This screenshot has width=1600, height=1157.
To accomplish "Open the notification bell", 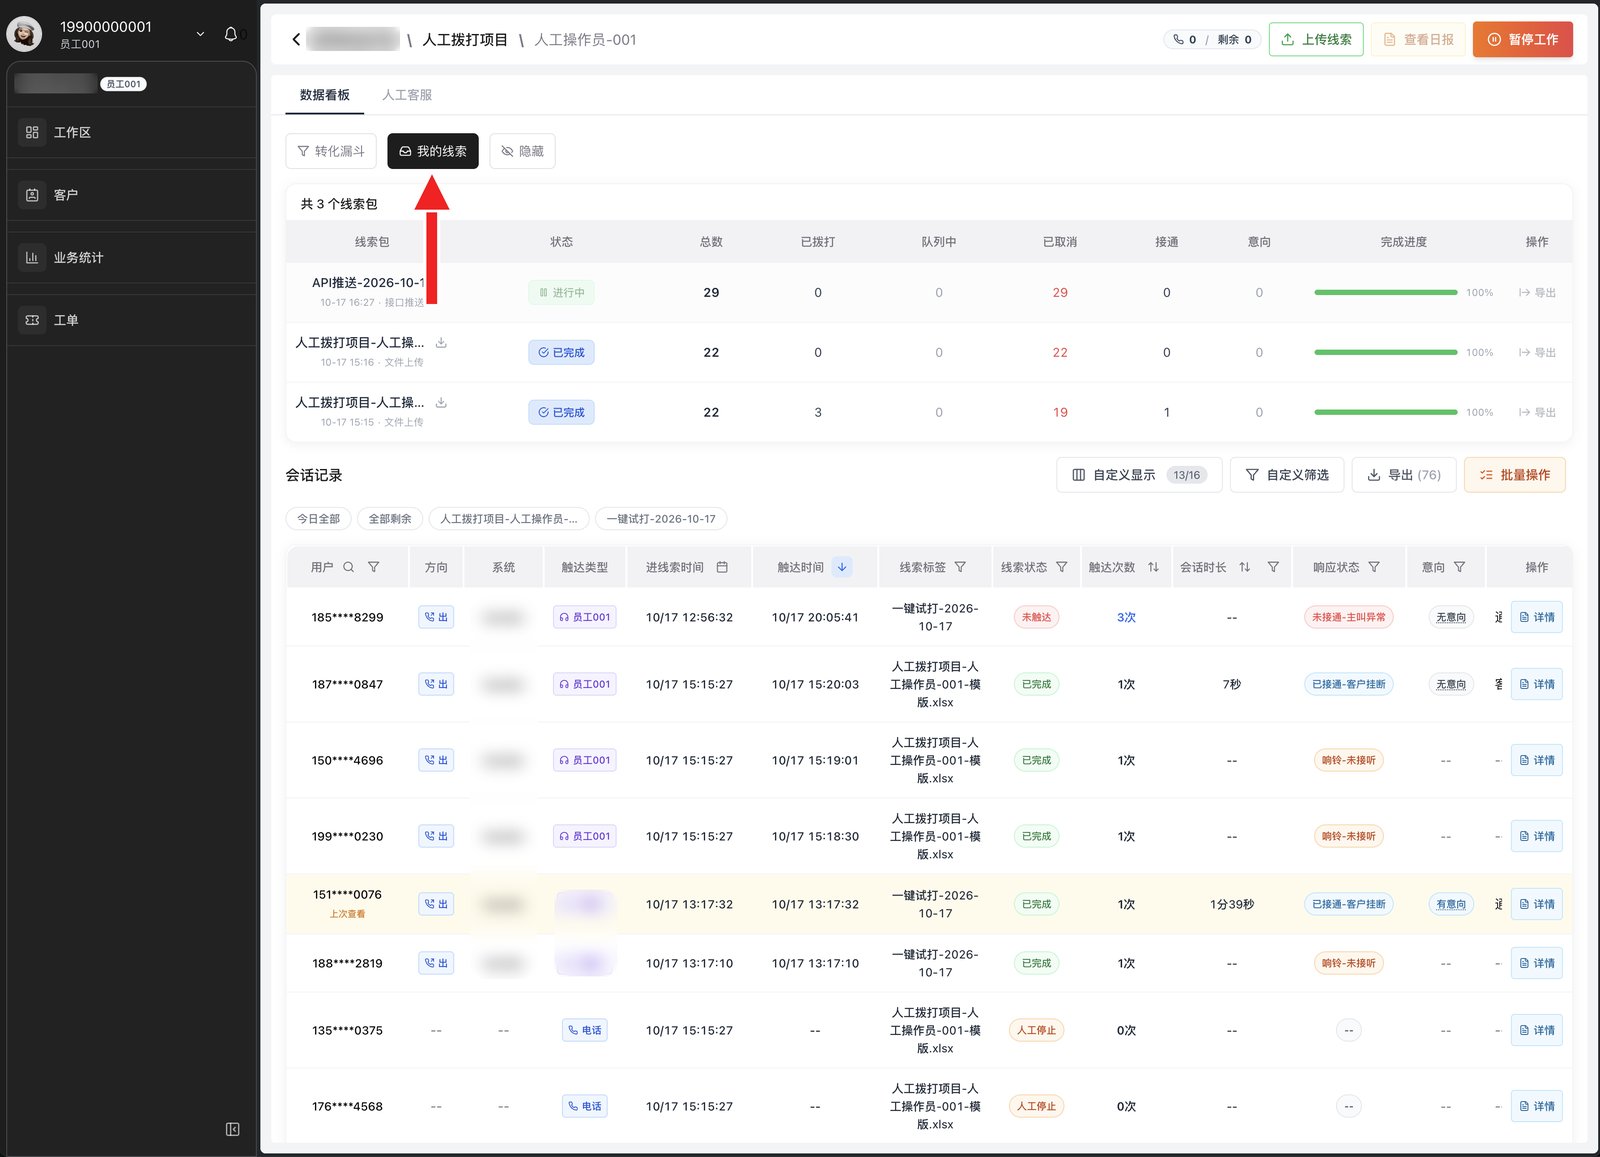I will pos(231,34).
